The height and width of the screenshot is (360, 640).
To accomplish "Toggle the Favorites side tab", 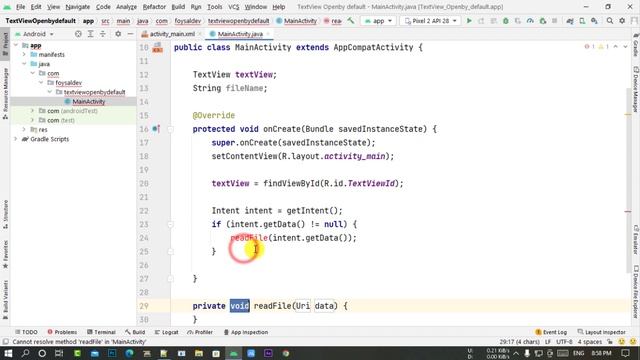I will coord(5,255).
